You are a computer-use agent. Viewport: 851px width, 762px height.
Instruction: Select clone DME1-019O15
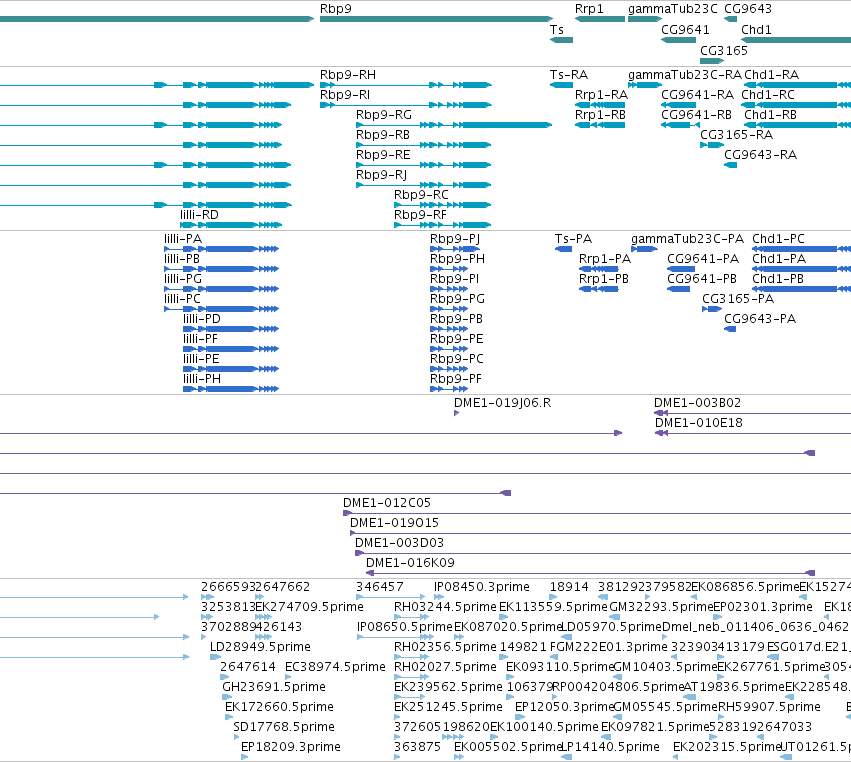click(394, 523)
